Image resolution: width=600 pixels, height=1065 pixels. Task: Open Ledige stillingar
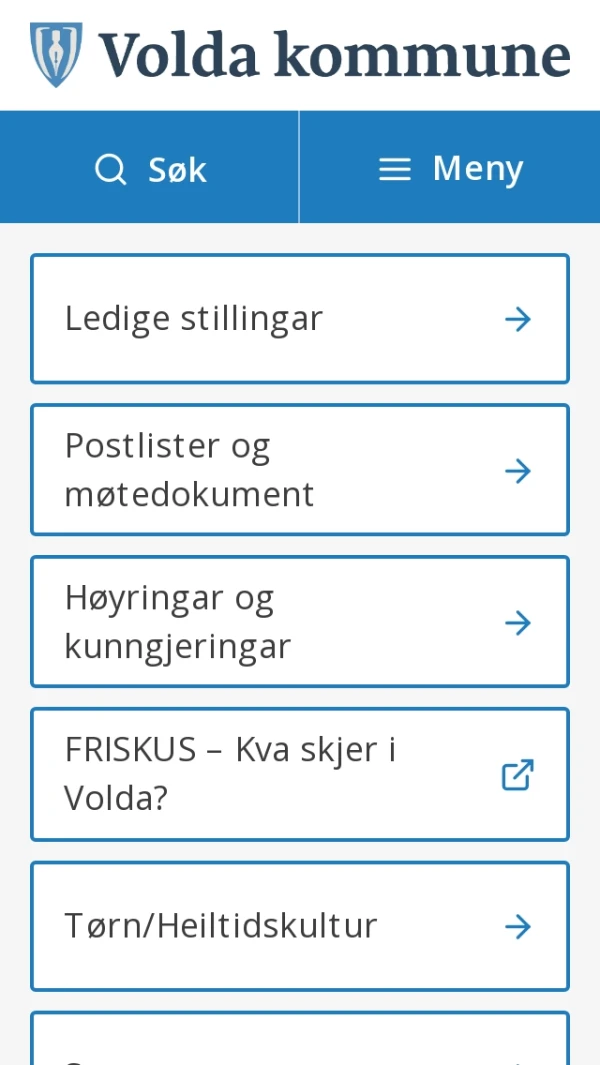pyautogui.click(x=300, y=318)
